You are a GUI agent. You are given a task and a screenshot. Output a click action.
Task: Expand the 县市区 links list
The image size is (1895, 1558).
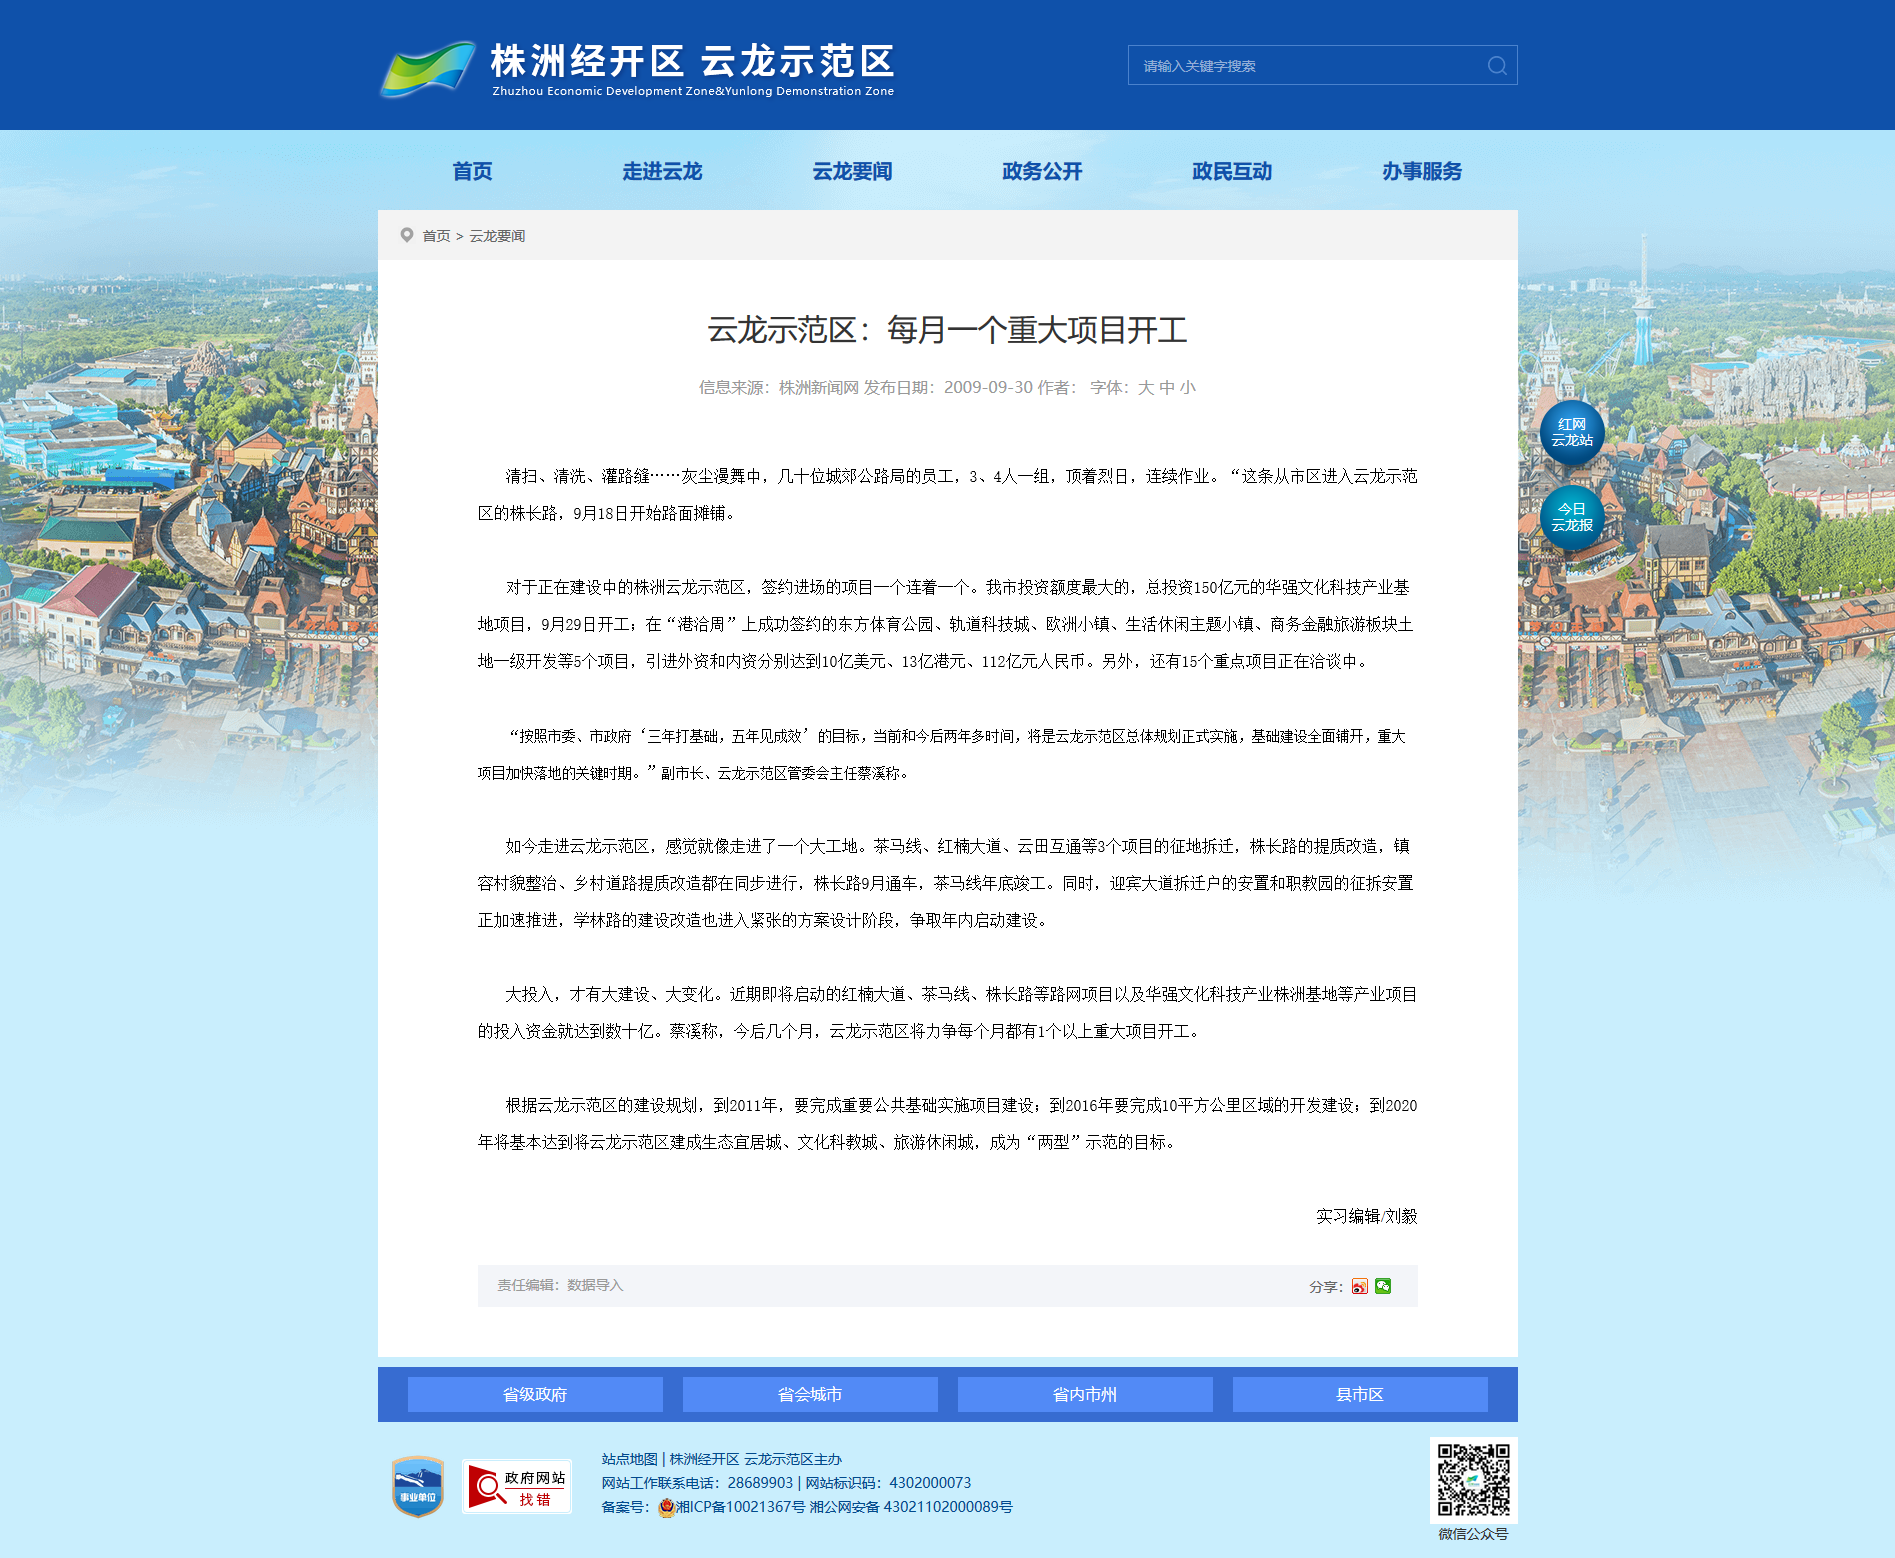pos(1360,1394)
